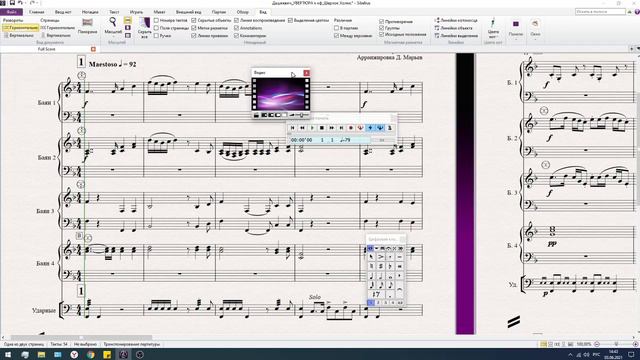The image size is (640, 360).
Task: Click the accent mark on the Keypad
Action: pyautogui.click(x=380, y=257)
